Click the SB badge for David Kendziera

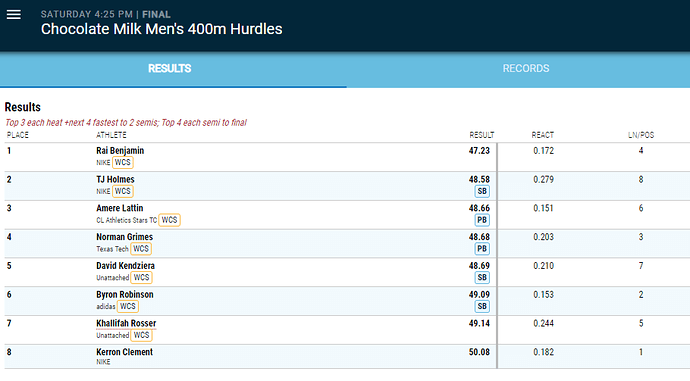482,278
